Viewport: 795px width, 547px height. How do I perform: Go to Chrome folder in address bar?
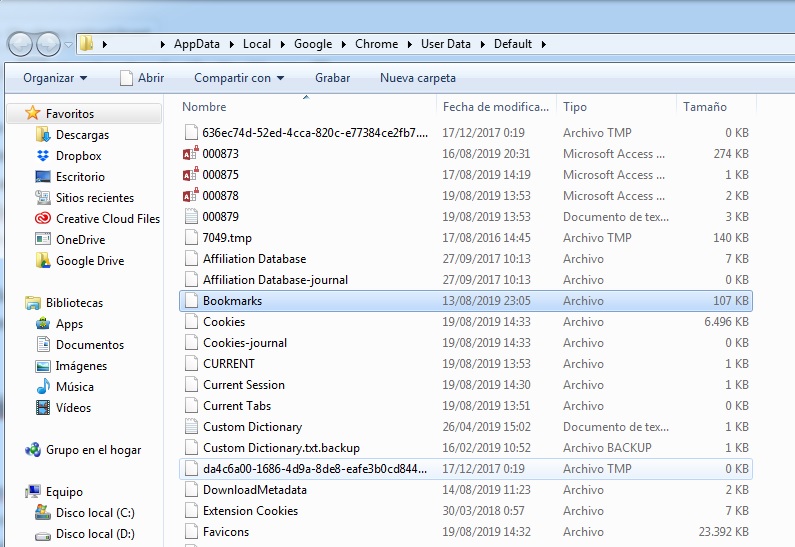click(376, 44)
